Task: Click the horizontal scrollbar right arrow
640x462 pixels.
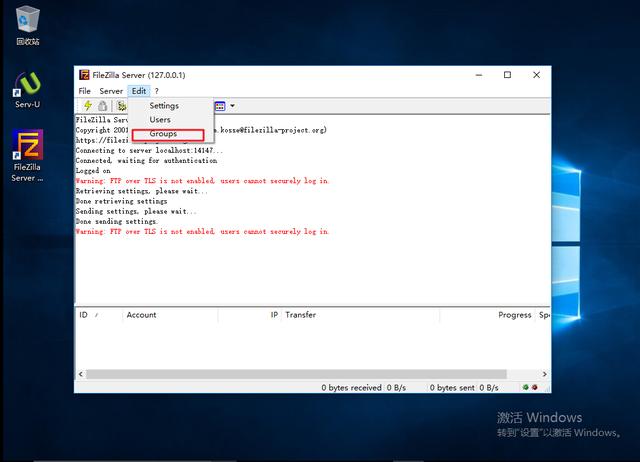Action: click(544, 374)
